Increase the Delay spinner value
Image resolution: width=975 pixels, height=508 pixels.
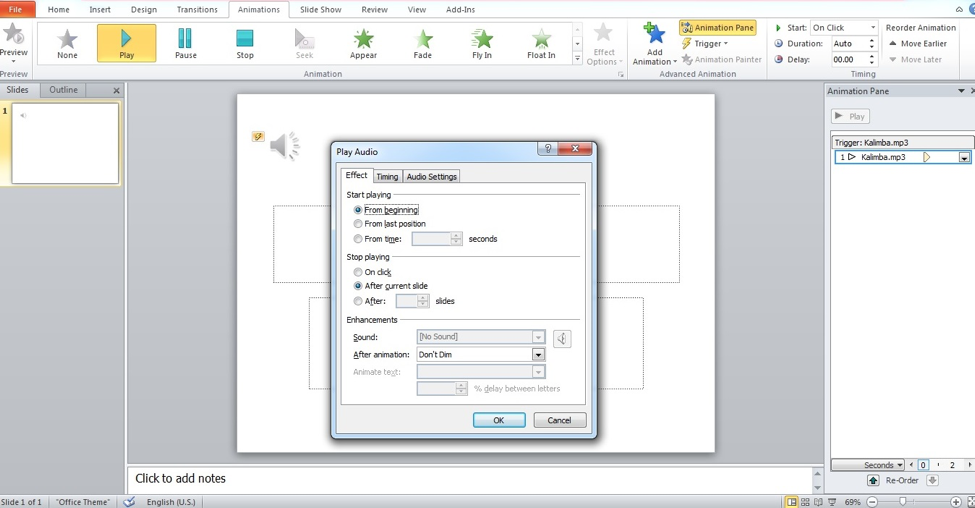872,57
